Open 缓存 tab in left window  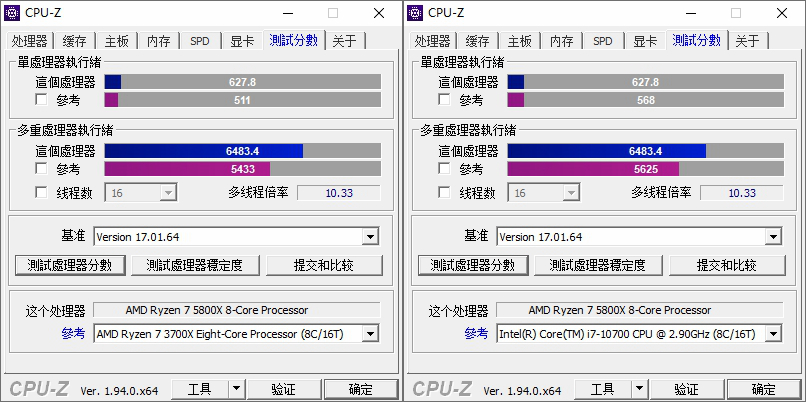(x=75, y=41)
